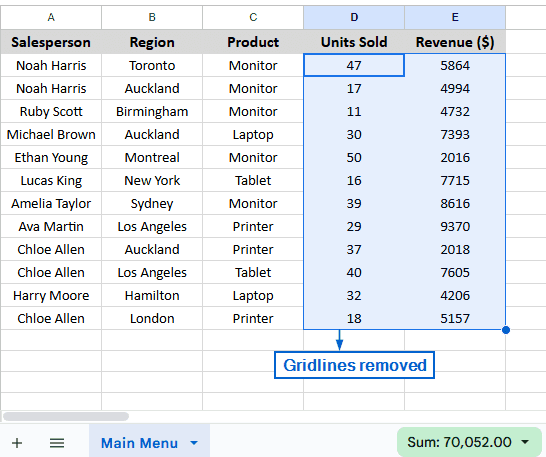Open the all sheets list icon

(x=57, y=443)
